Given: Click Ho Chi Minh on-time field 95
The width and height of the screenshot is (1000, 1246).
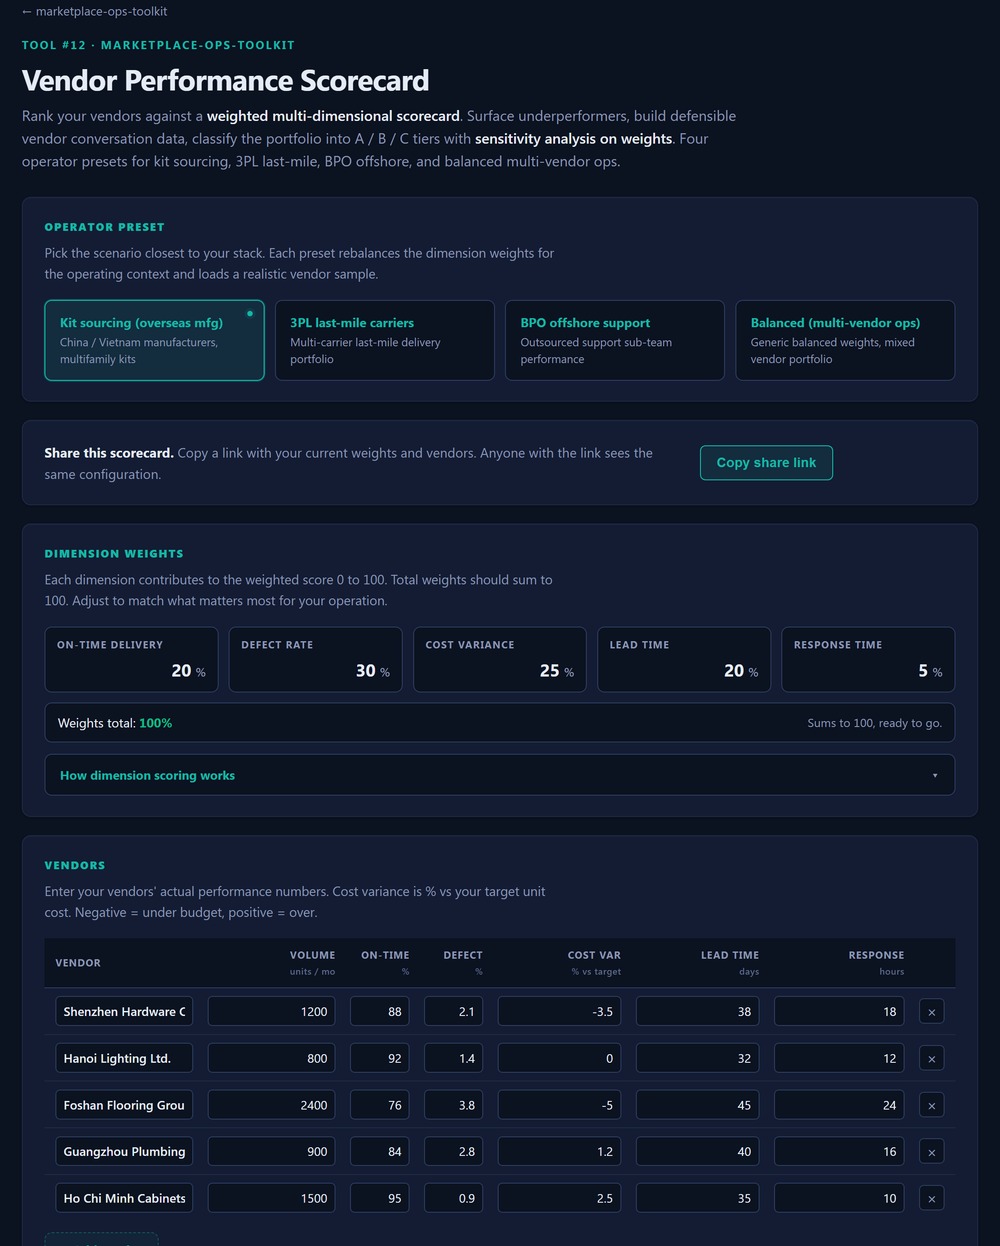Looking at the screenshot, I should click(379, 1198).
